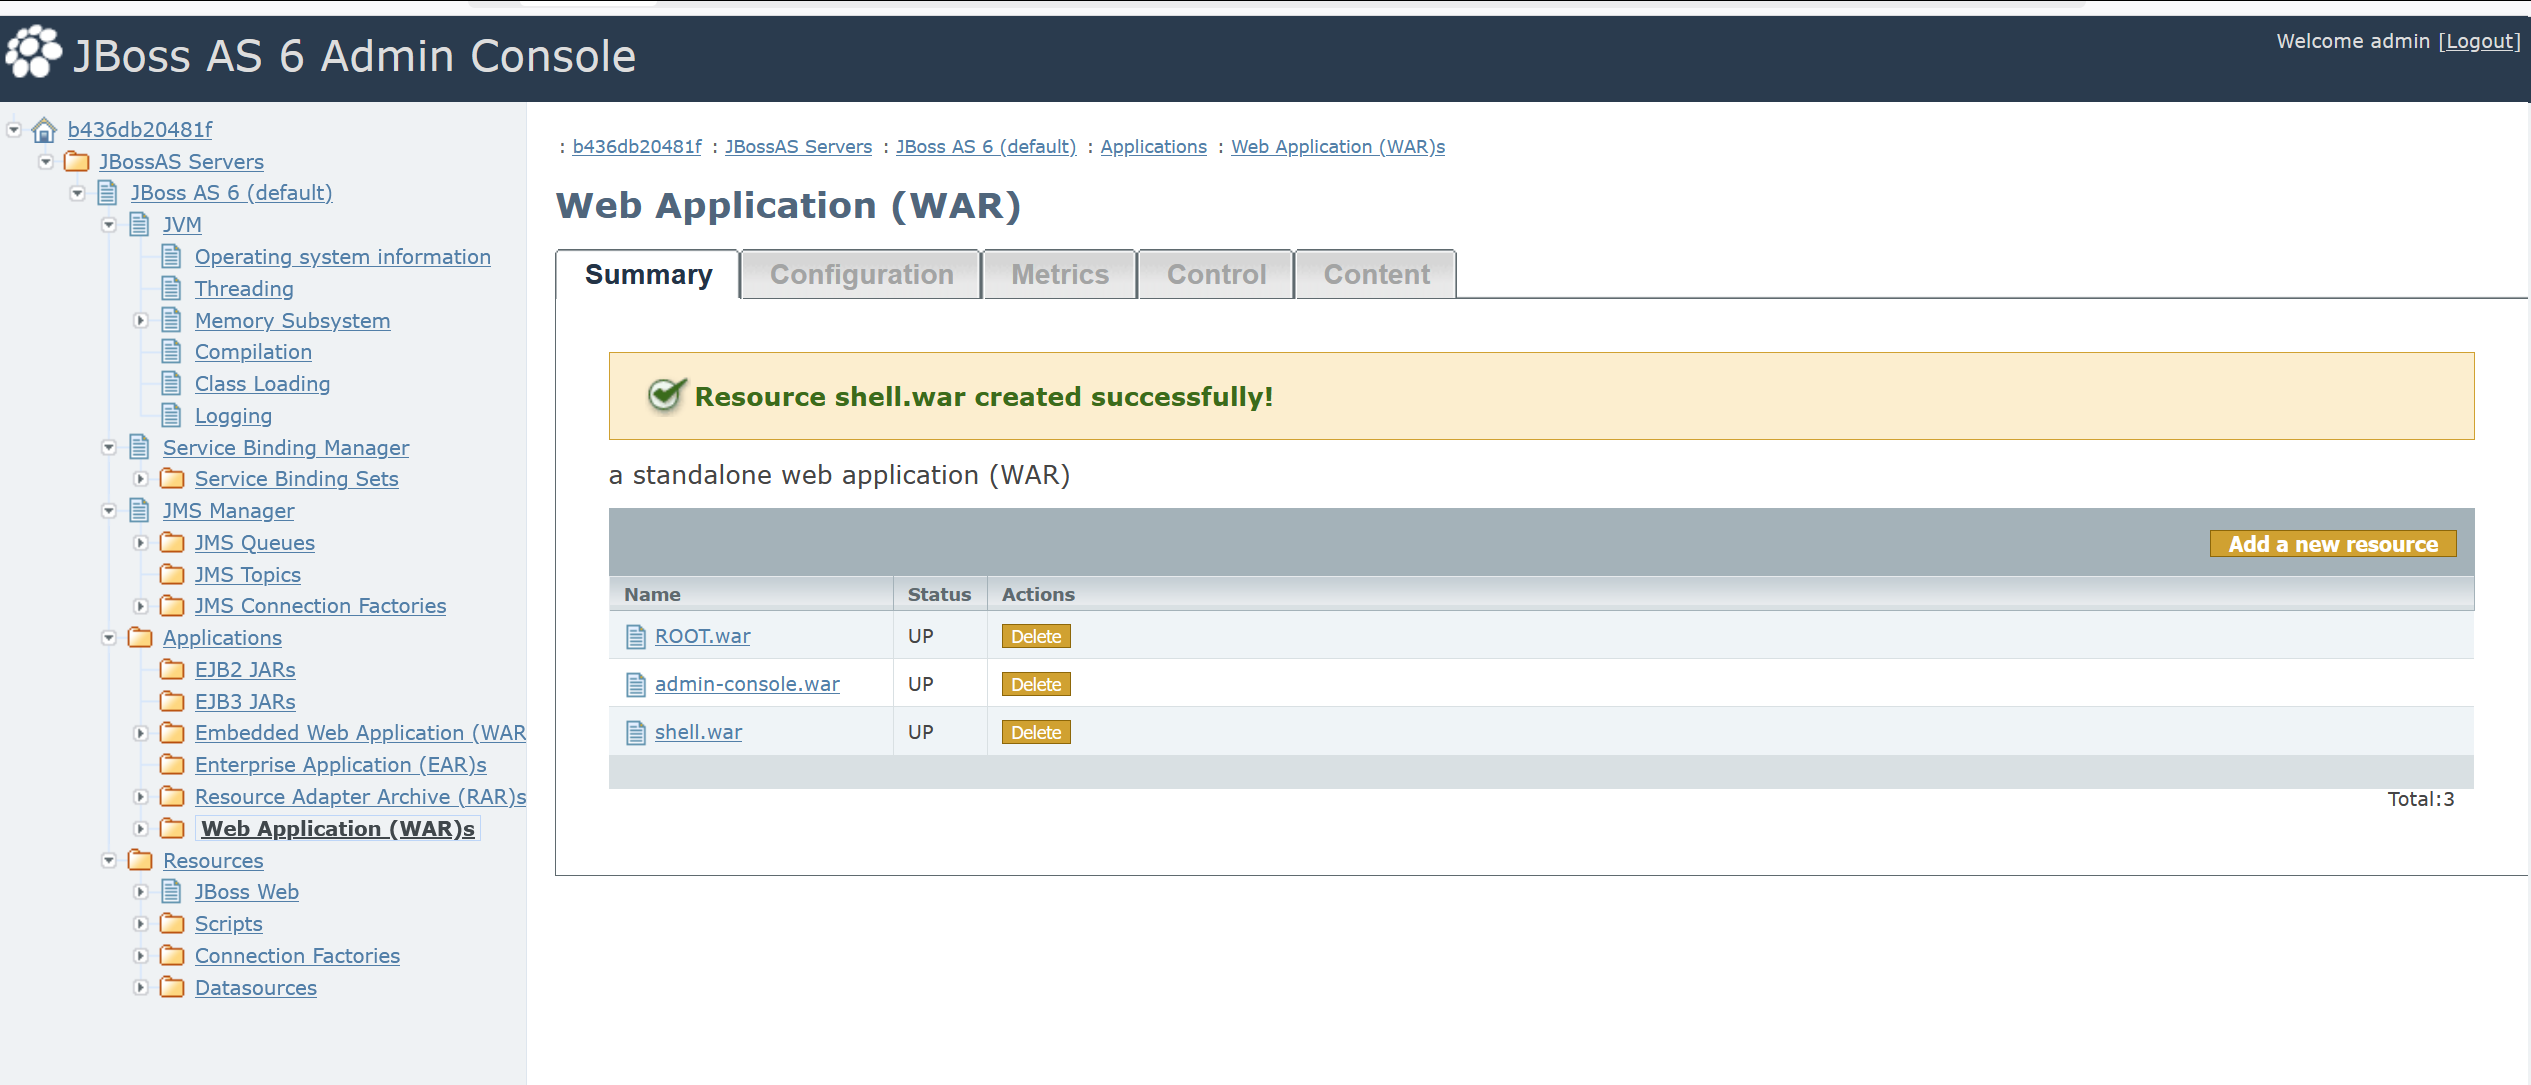
Task: Click the folder icon beside JMS Topics
Action: (173, 574)
